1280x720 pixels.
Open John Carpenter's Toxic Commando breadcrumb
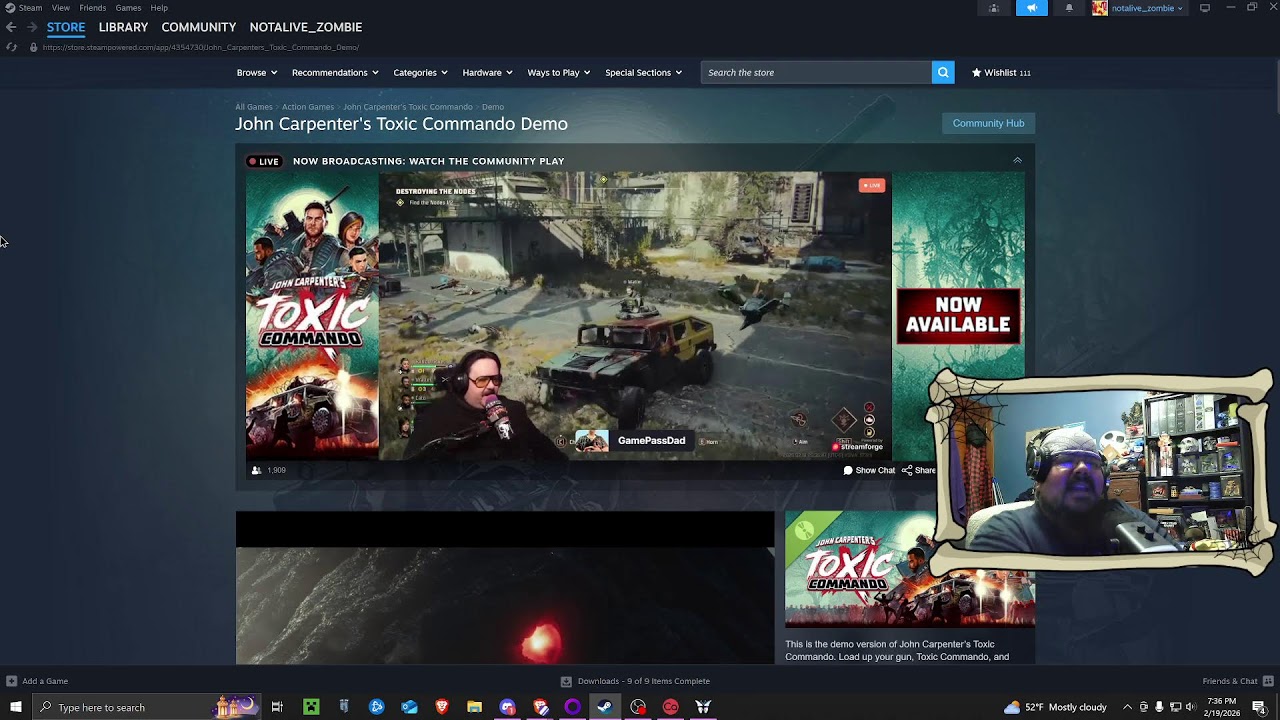point(408,107)
